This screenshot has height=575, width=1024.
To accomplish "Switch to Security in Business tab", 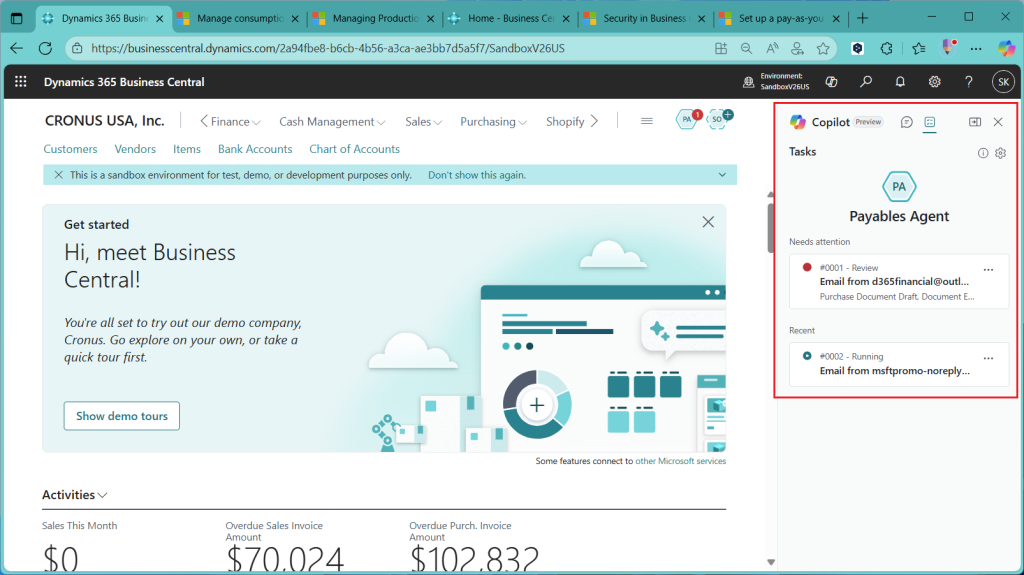I will click(x=644, y=18).
